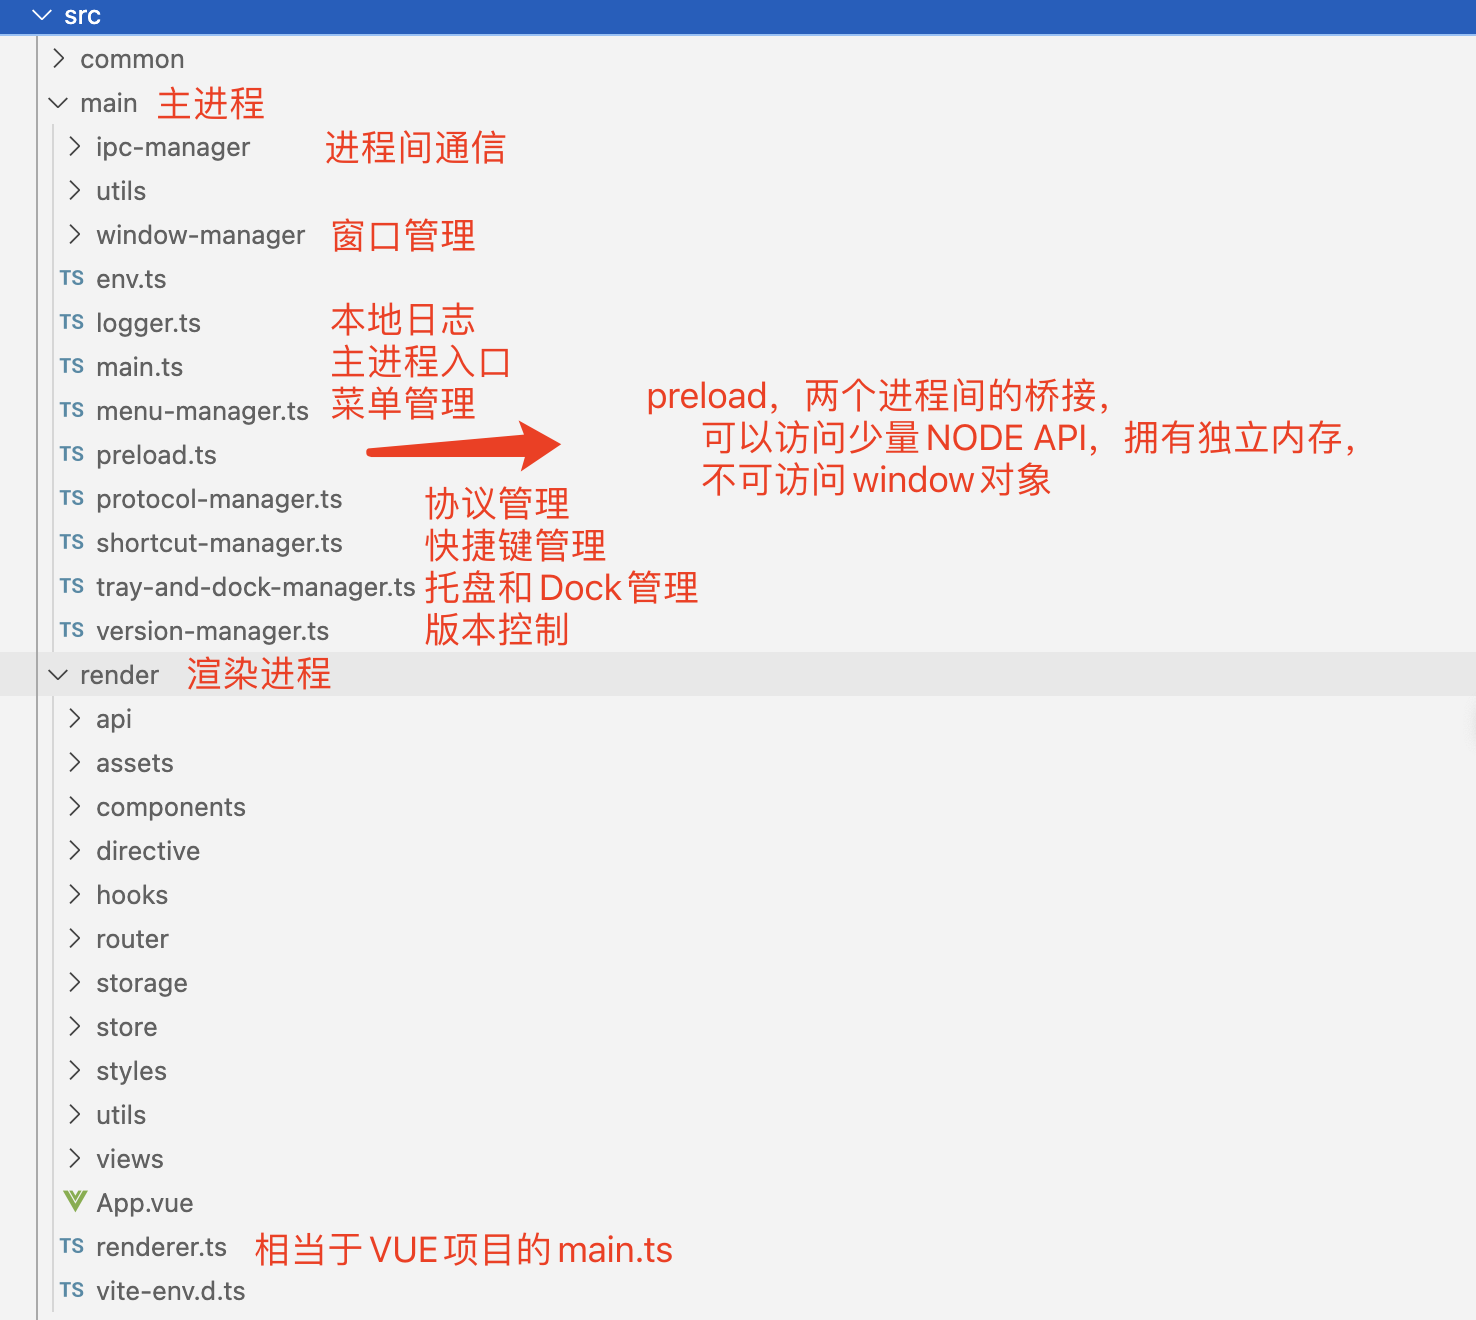
Task: Click TypeScript icon of protocol-manager.ts
Action: pos(72,498)
